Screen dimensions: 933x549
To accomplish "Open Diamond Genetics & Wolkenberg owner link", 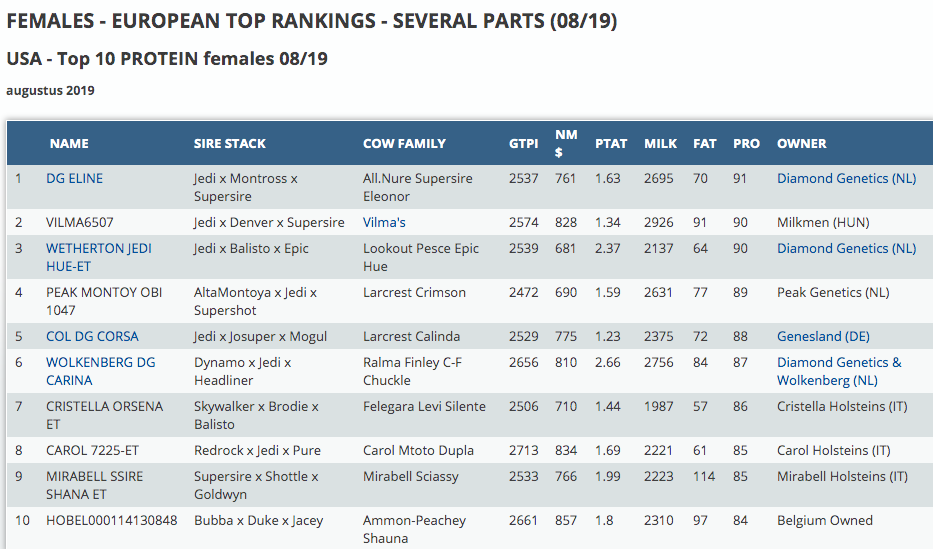I will coord(838,362).
